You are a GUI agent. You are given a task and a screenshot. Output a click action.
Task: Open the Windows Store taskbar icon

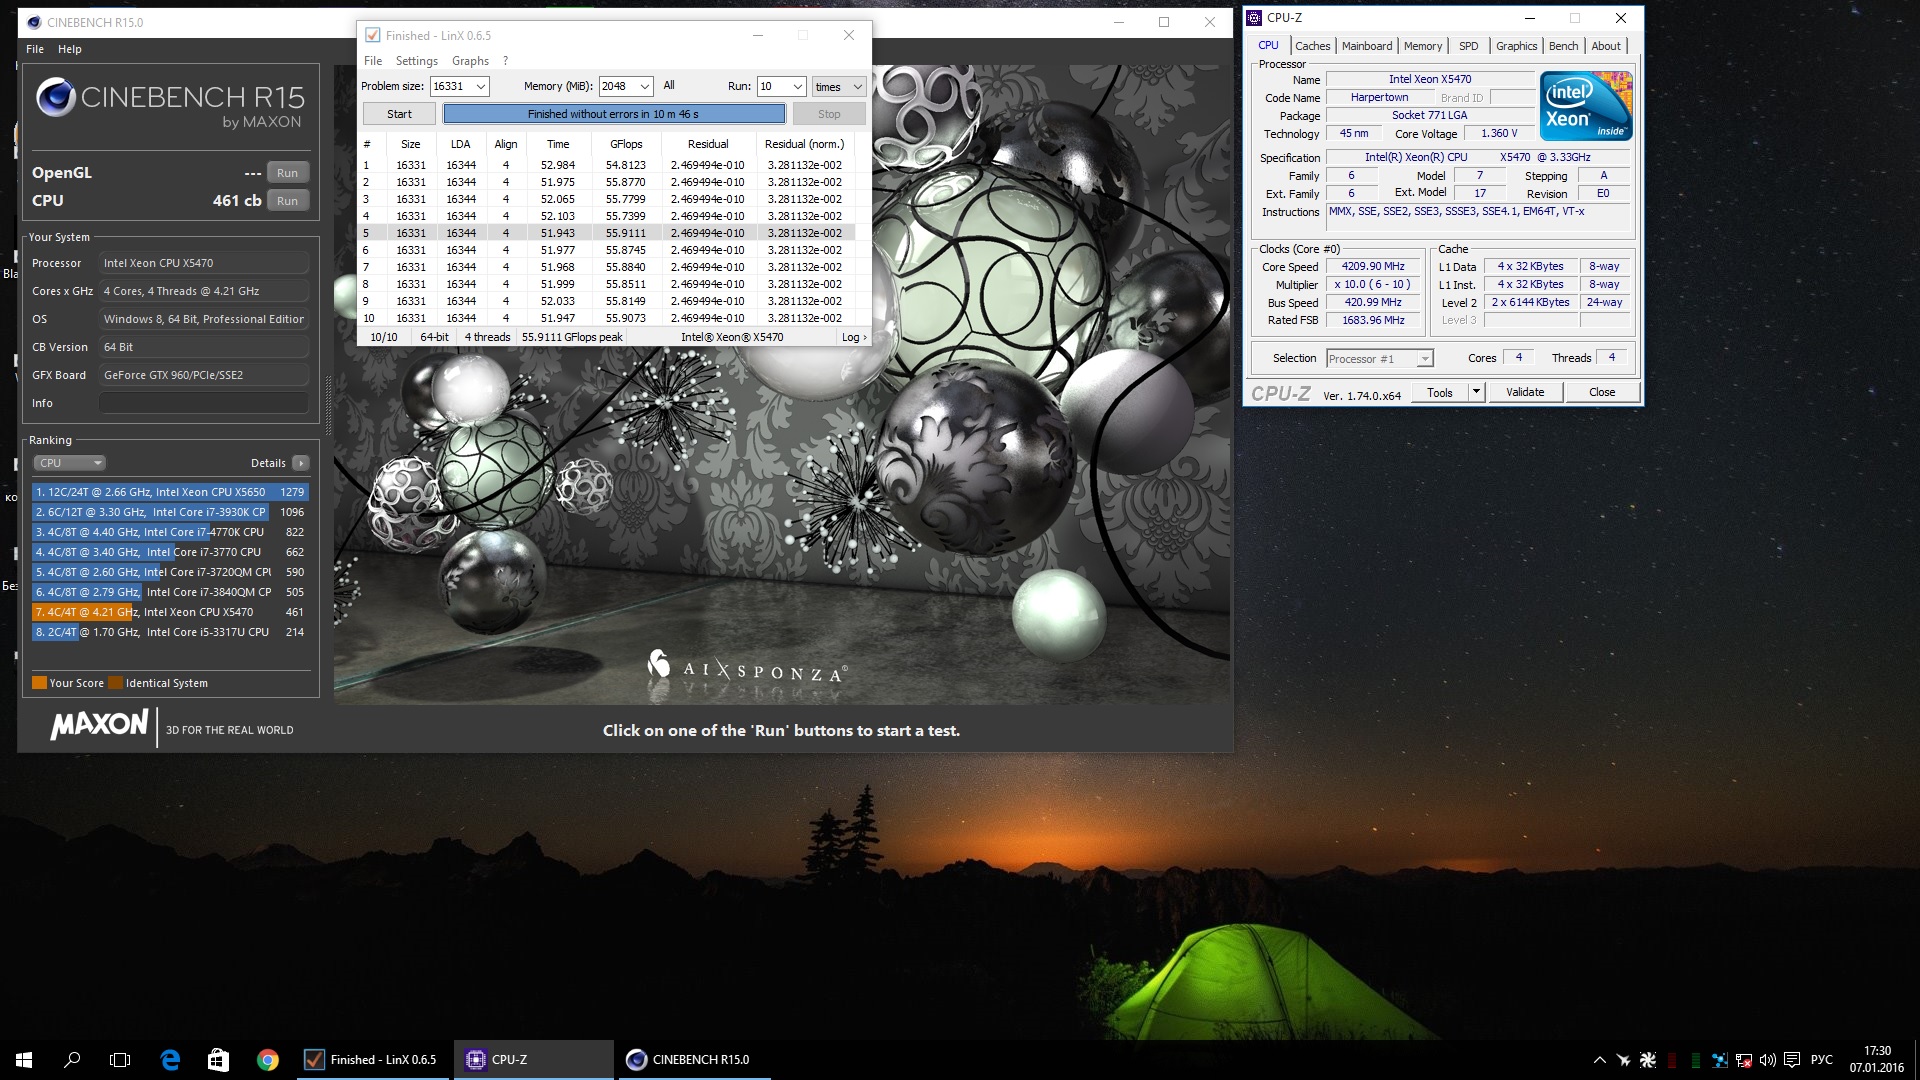click(218, 1060)
